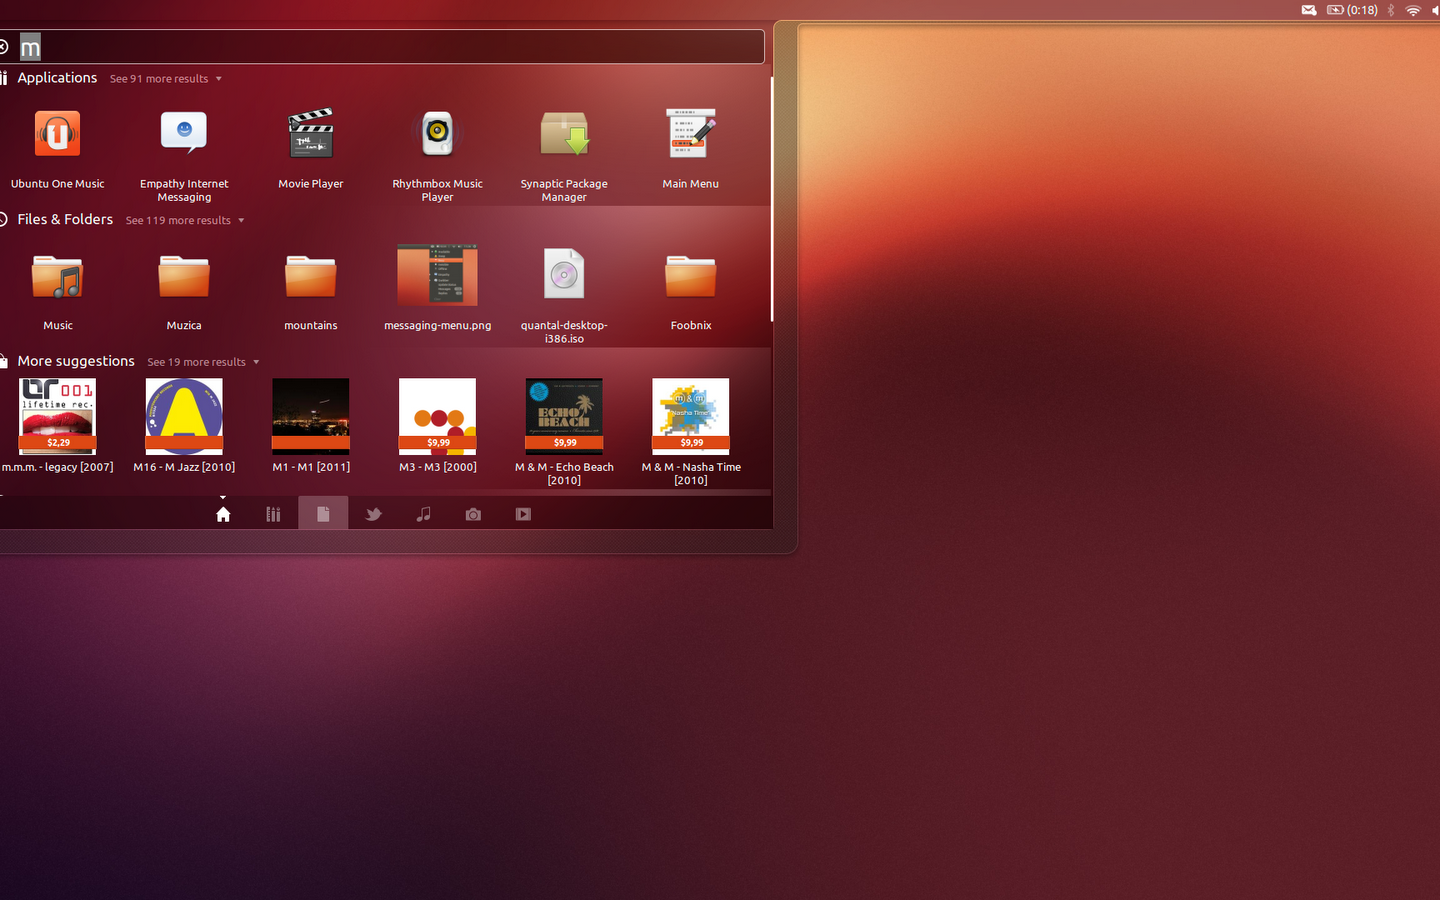
Task: Click inside the Dash search box
Action: tap(382, 47)
